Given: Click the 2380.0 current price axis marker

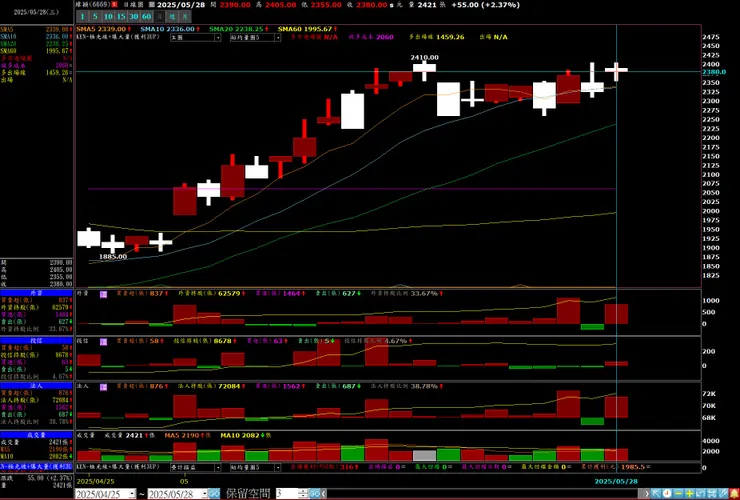Looking at the screenshot, I should click(x=714, y=72).
